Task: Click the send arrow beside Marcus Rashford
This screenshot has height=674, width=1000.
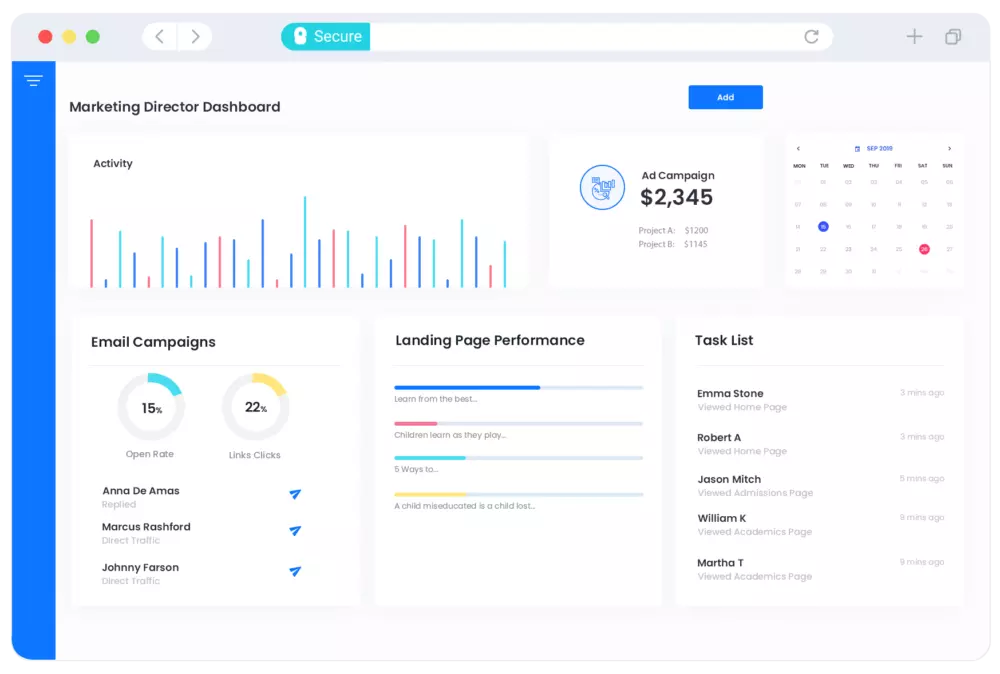Action: [x=295, y=531]
